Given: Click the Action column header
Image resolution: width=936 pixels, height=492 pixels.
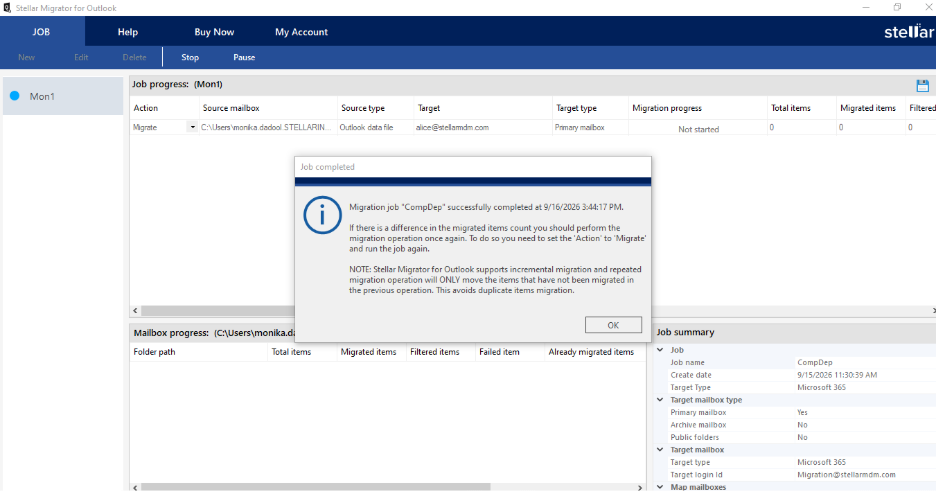Looking at the screenshot, I should pyautogui.click(x=164, y=108).
